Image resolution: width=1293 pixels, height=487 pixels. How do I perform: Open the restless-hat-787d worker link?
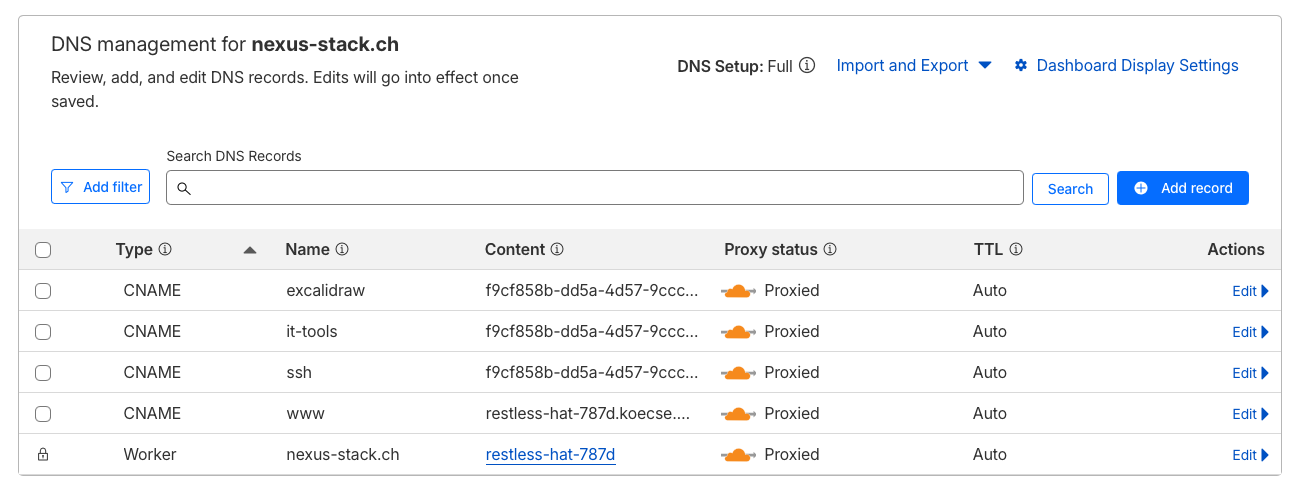tap(550, 455)
